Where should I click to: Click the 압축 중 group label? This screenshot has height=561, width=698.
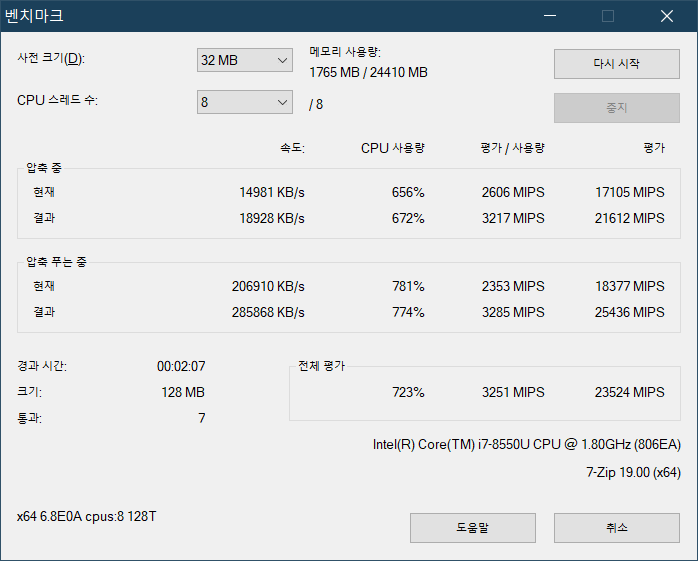click(x=44, y=168)
